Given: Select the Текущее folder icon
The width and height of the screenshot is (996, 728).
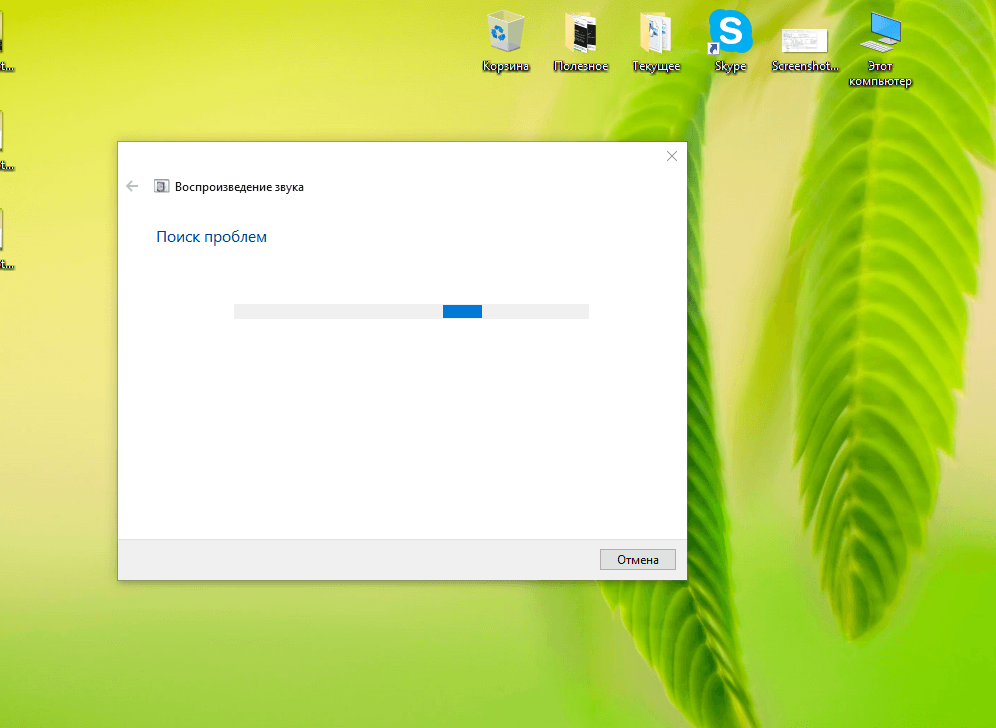Looking at the screenshot, I should point(656,32).
